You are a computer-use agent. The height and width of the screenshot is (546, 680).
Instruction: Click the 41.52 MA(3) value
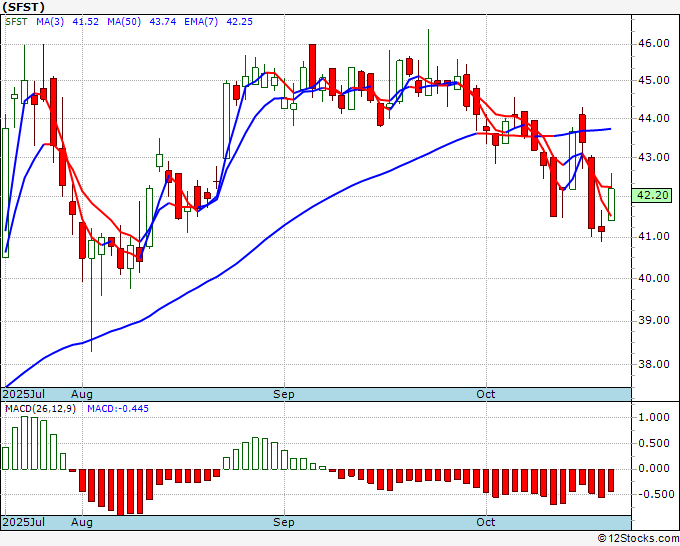click(85, 22)
